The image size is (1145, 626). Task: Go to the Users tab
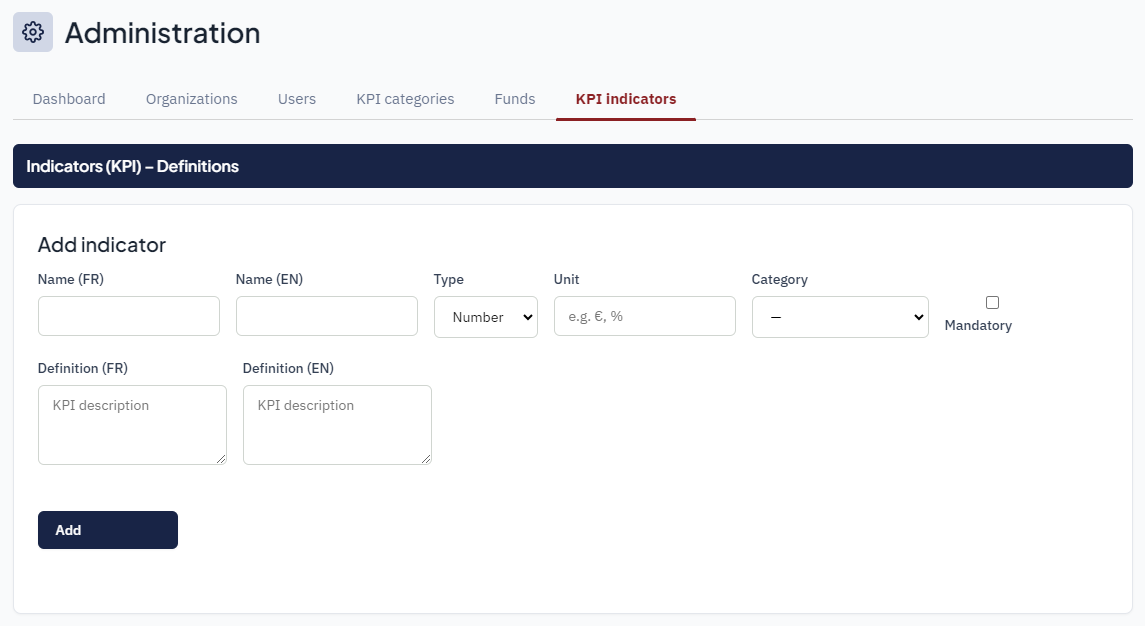click(297, 99)
